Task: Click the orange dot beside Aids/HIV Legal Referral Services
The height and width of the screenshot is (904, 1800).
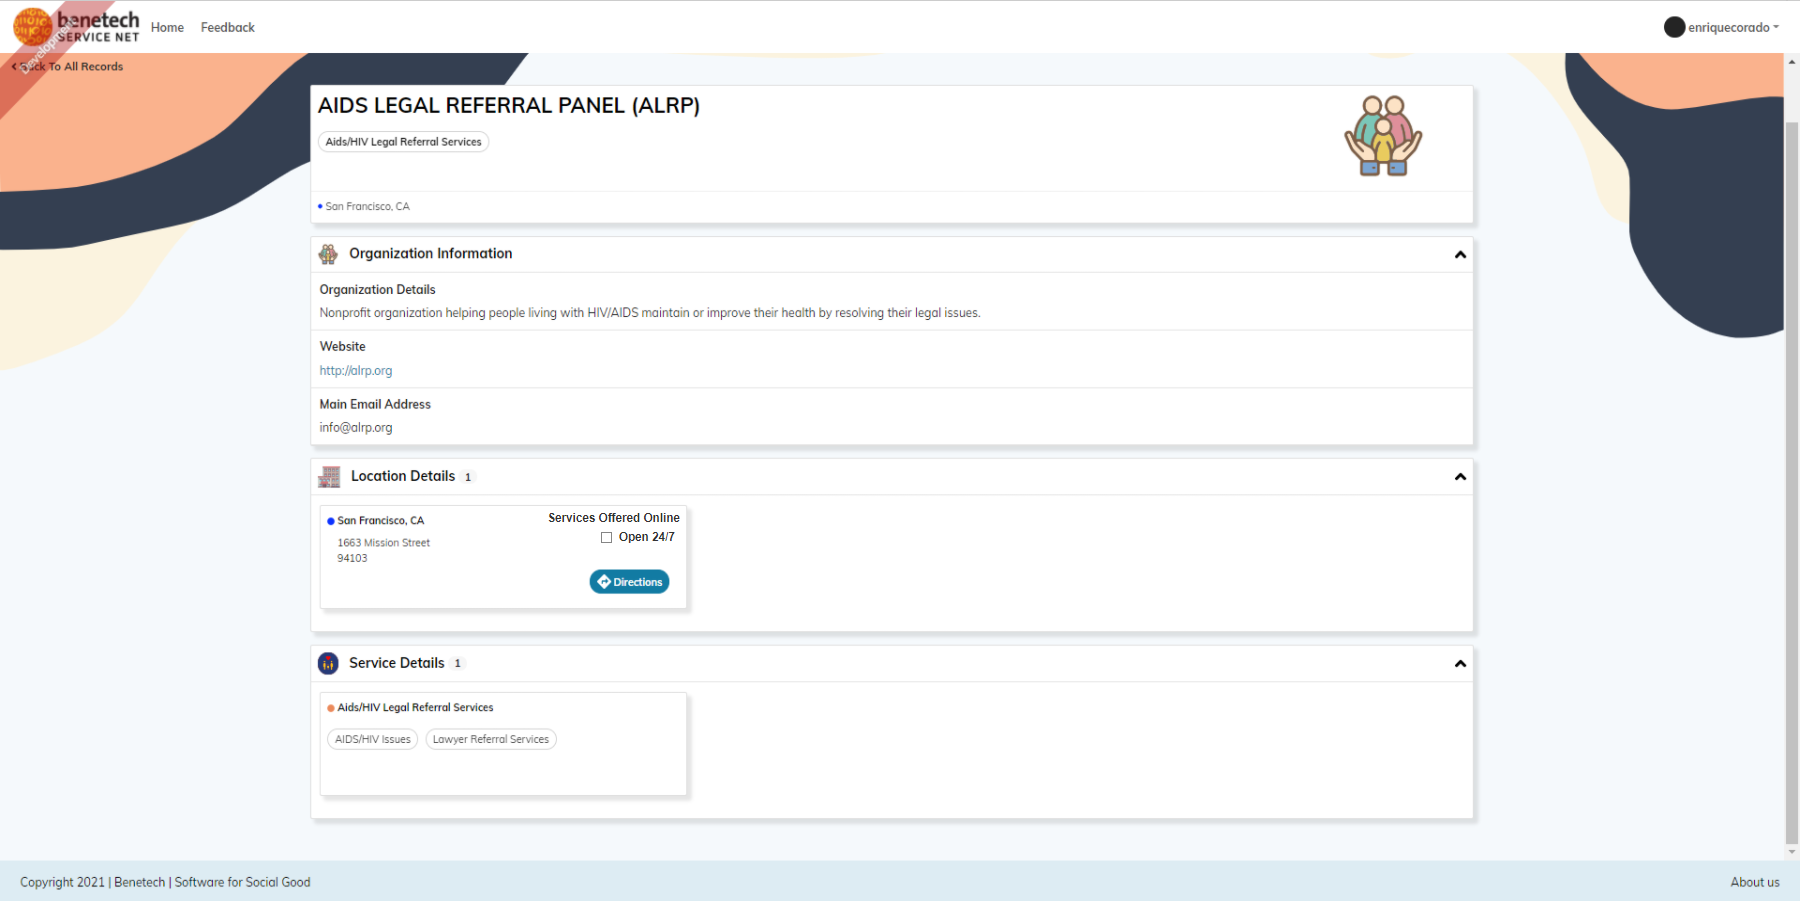Action: 331,707
